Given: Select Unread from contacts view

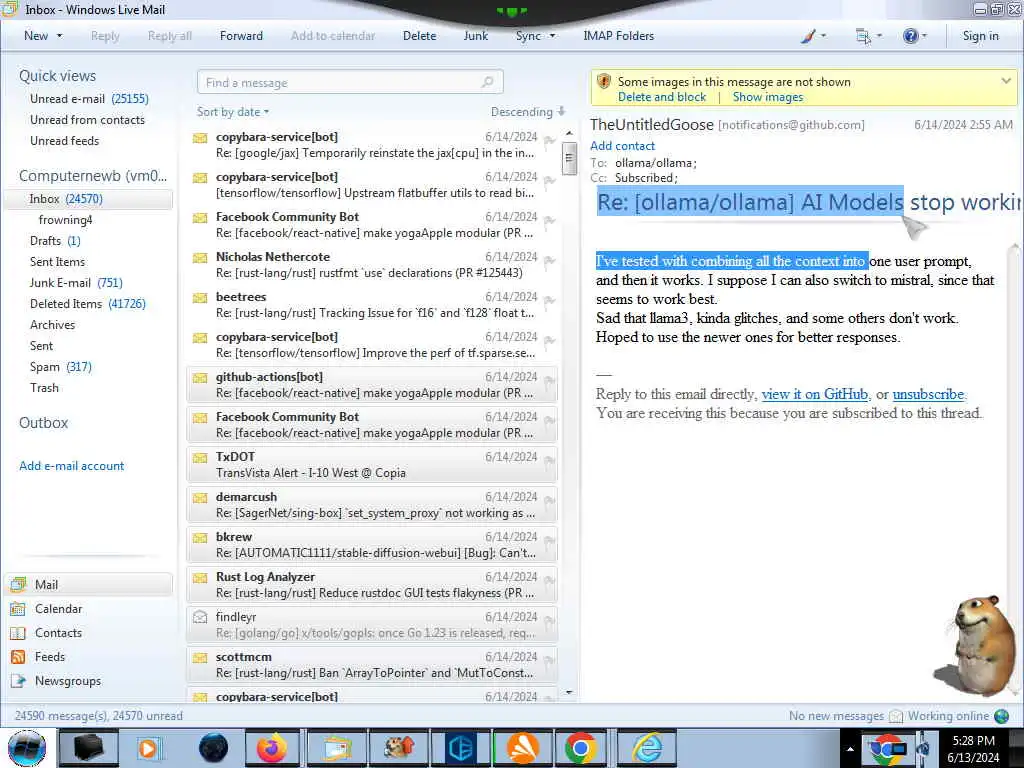Looking at the screenshot, I should [x=88, y=120].
